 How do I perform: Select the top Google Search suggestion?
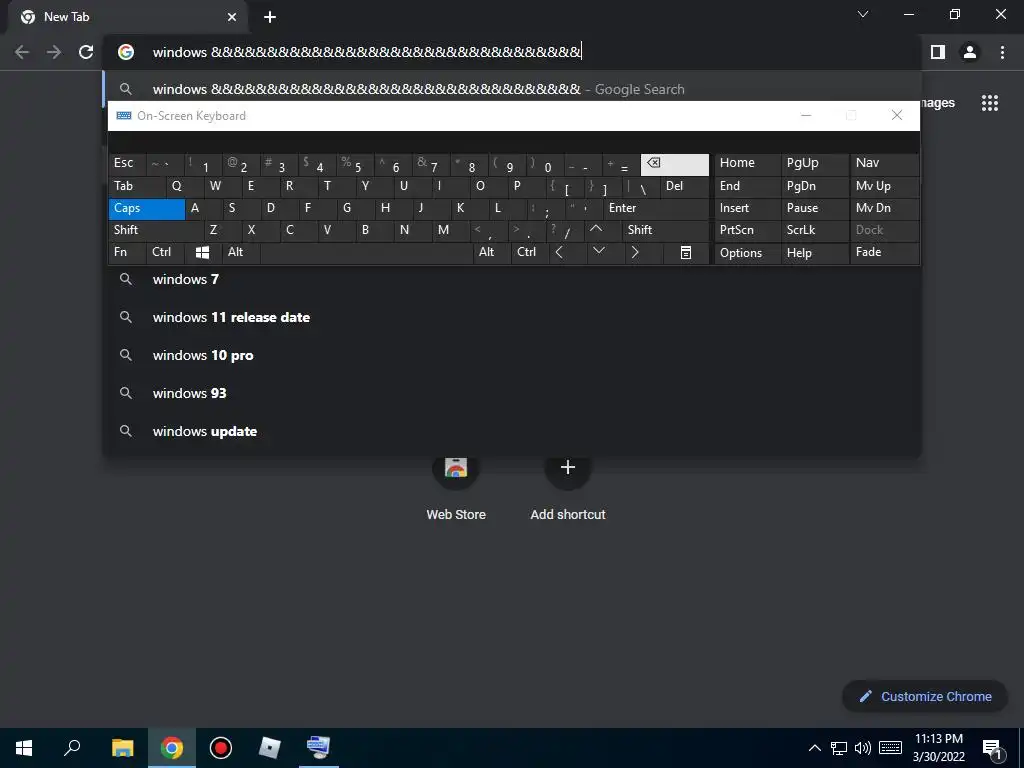[513, 89]
